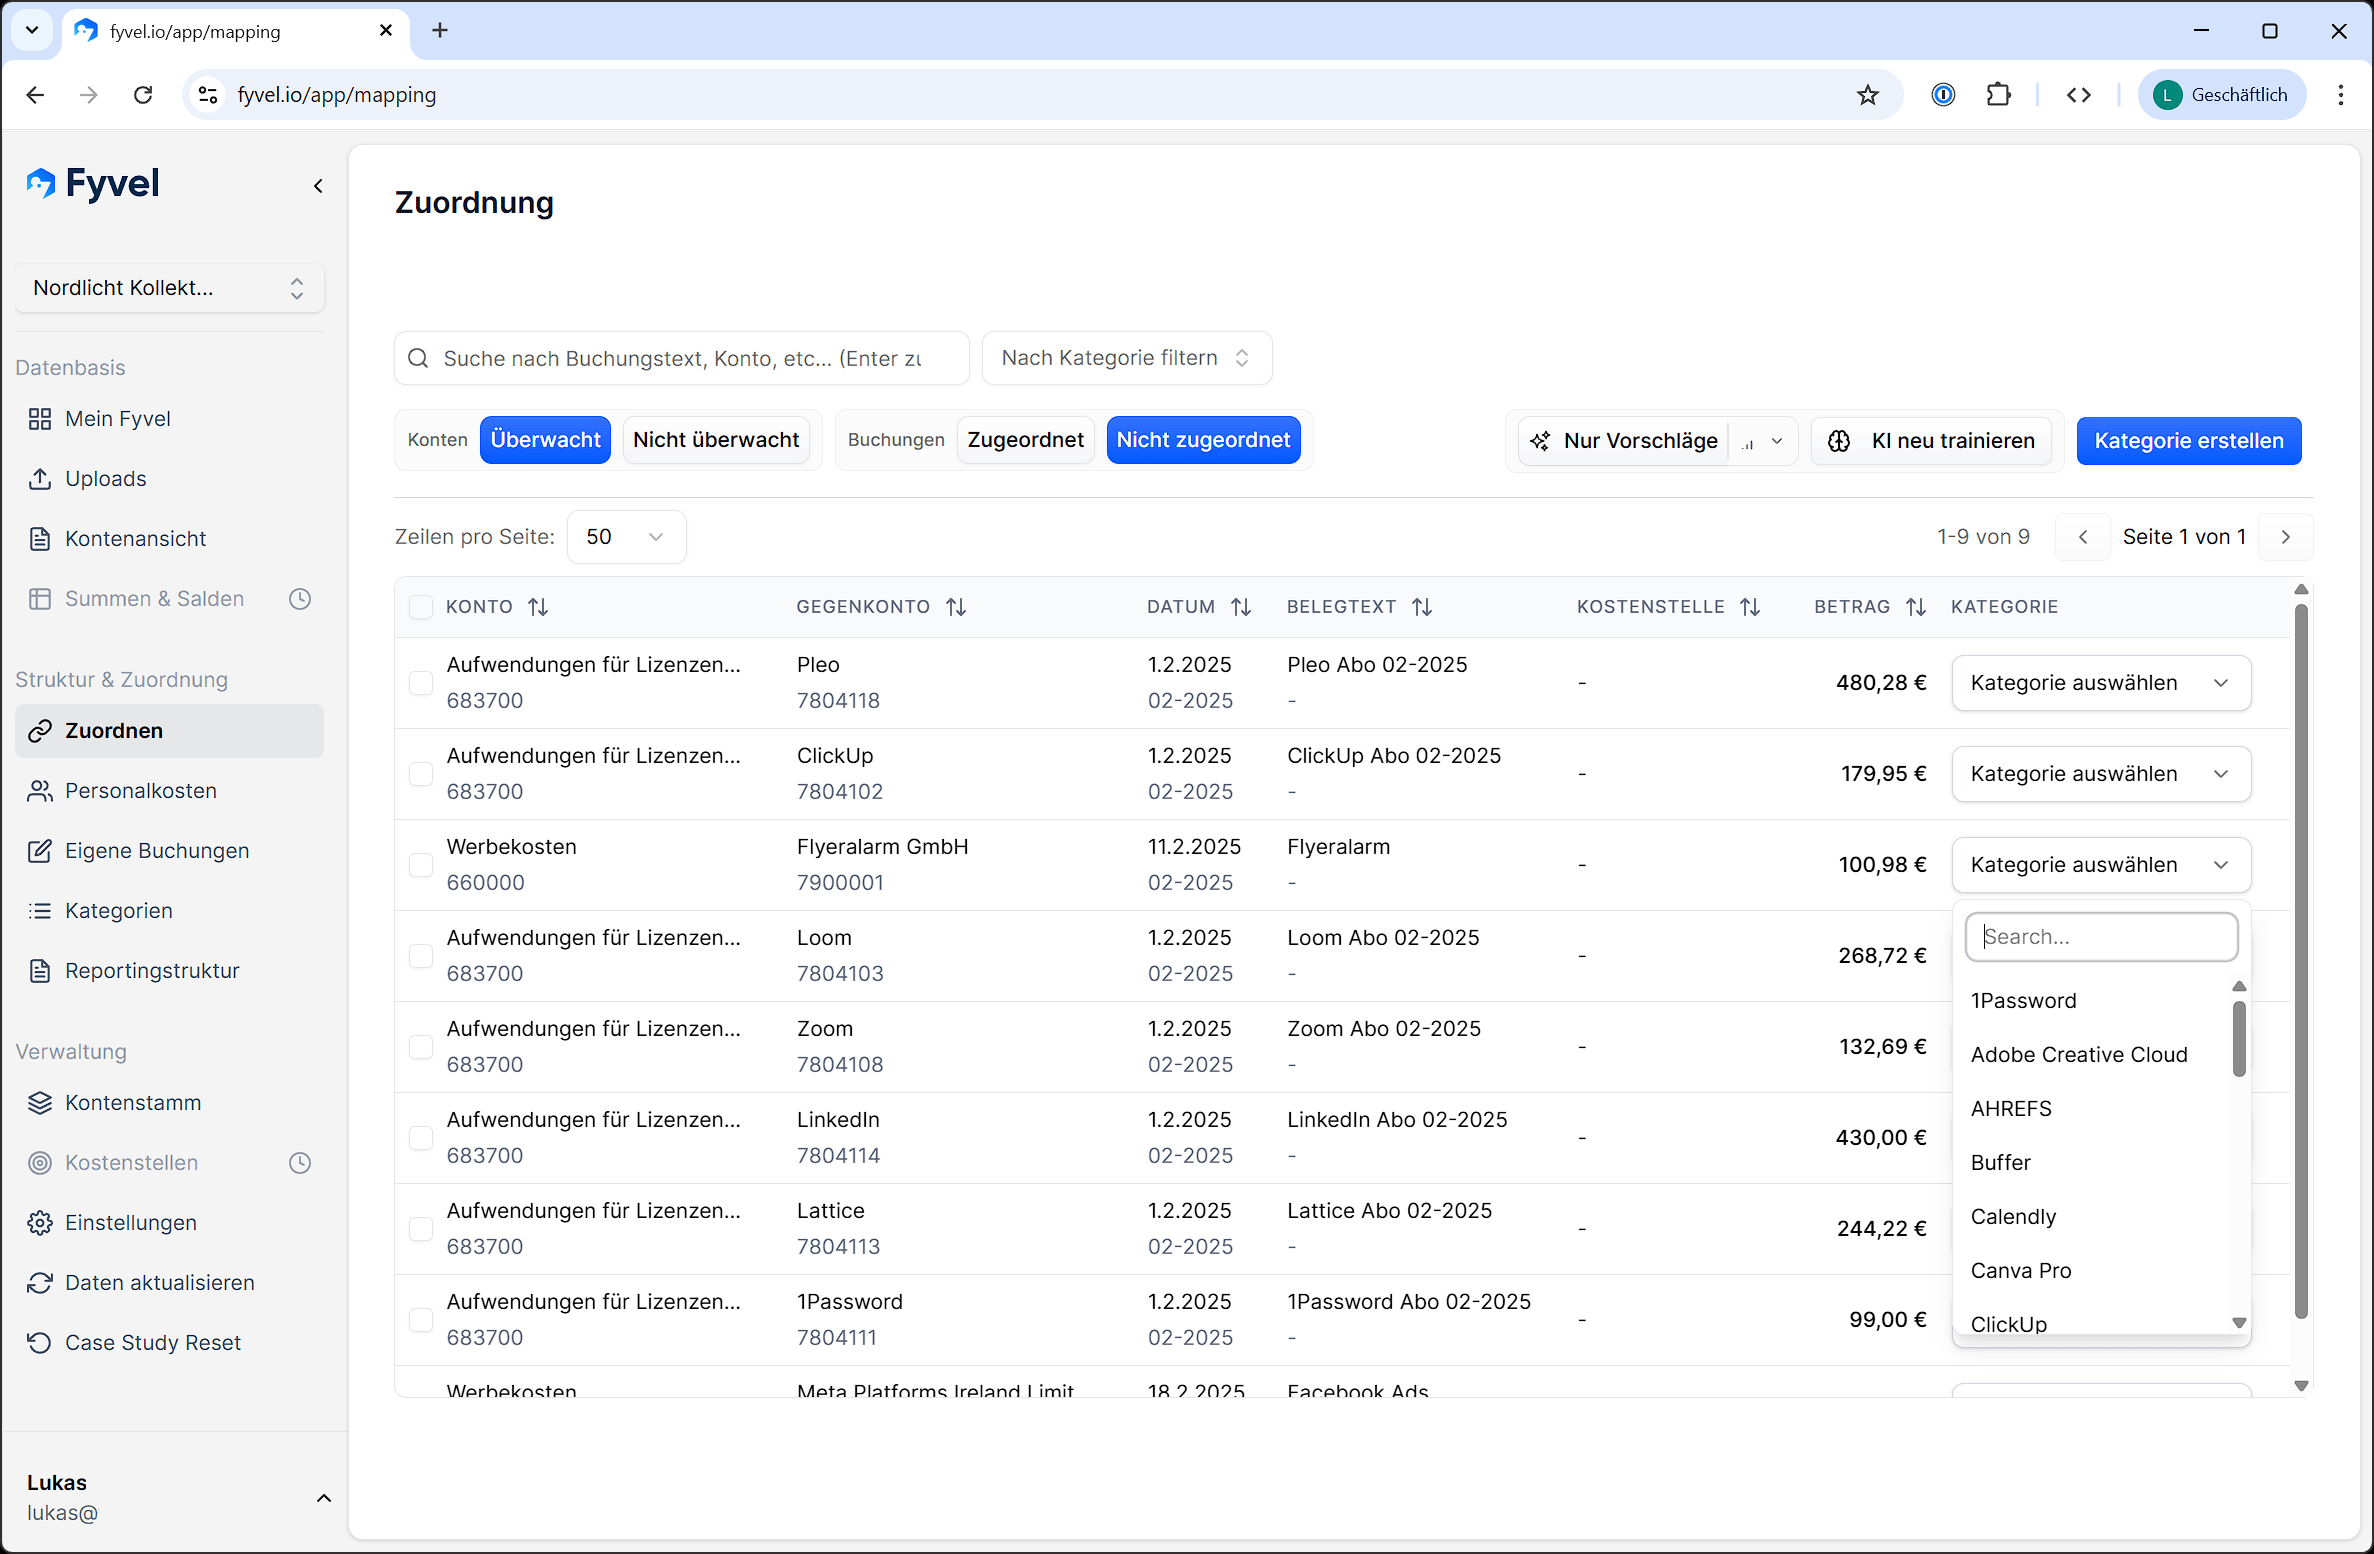2374x1554 pixels.
Task: Go to Uploads page
Action: tap(105, 479)
